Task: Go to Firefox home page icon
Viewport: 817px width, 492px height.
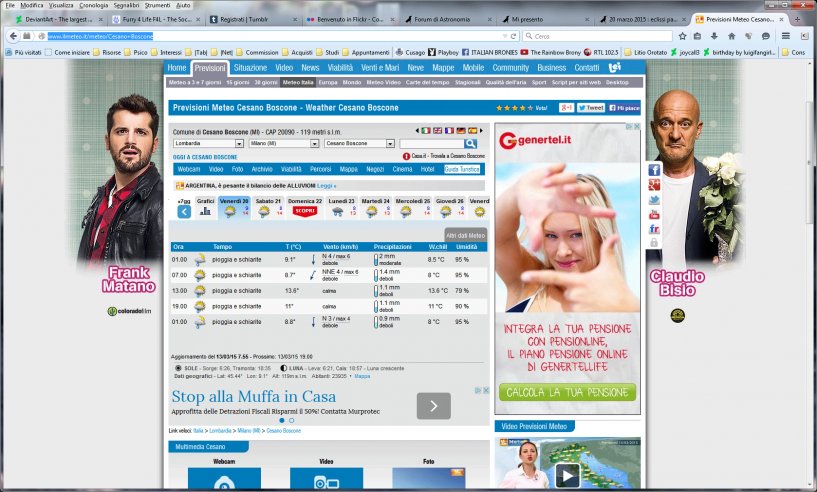Action: click(x=732, y=36)
